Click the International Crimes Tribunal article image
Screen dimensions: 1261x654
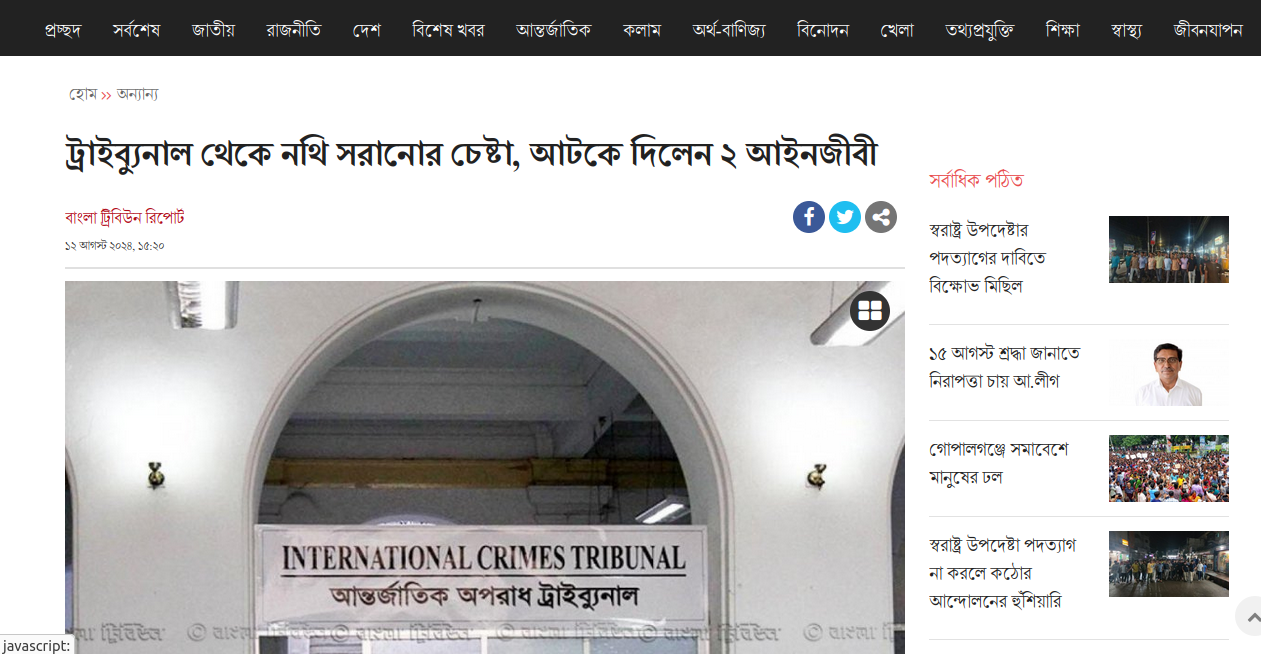(485, 467)
